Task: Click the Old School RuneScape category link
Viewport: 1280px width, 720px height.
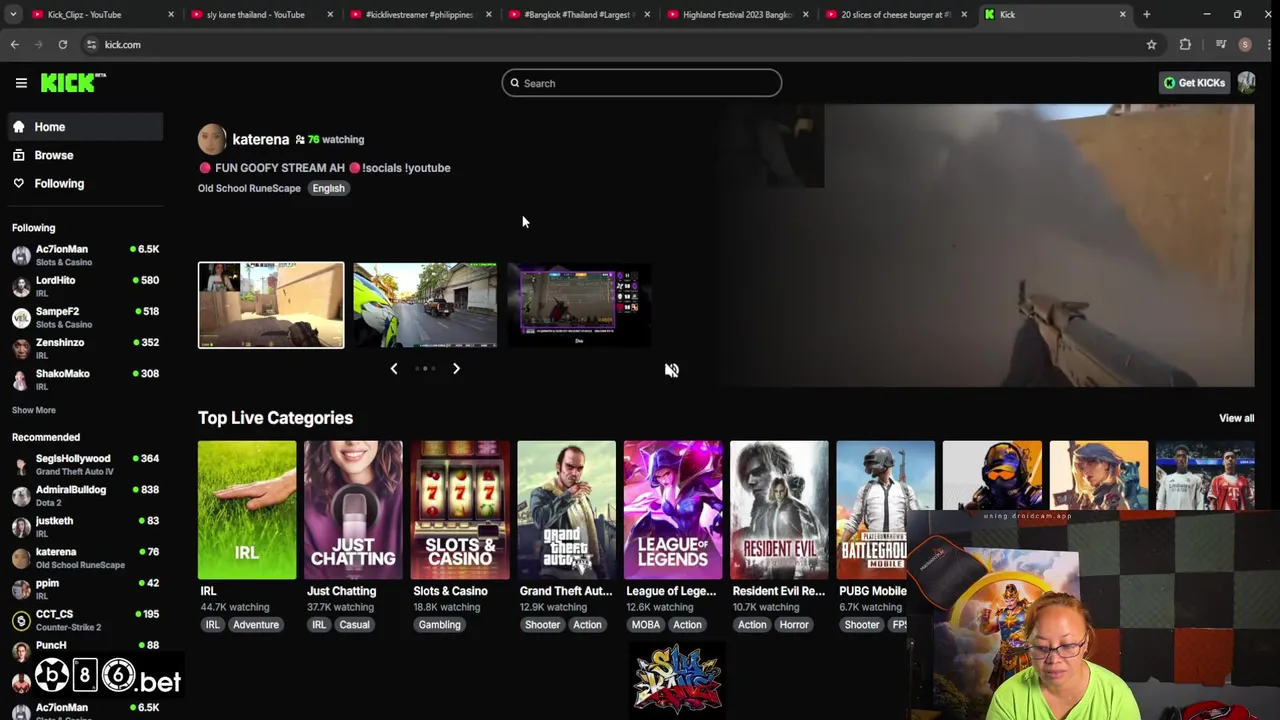Action: pyautogui.click(x=249, y=188)
